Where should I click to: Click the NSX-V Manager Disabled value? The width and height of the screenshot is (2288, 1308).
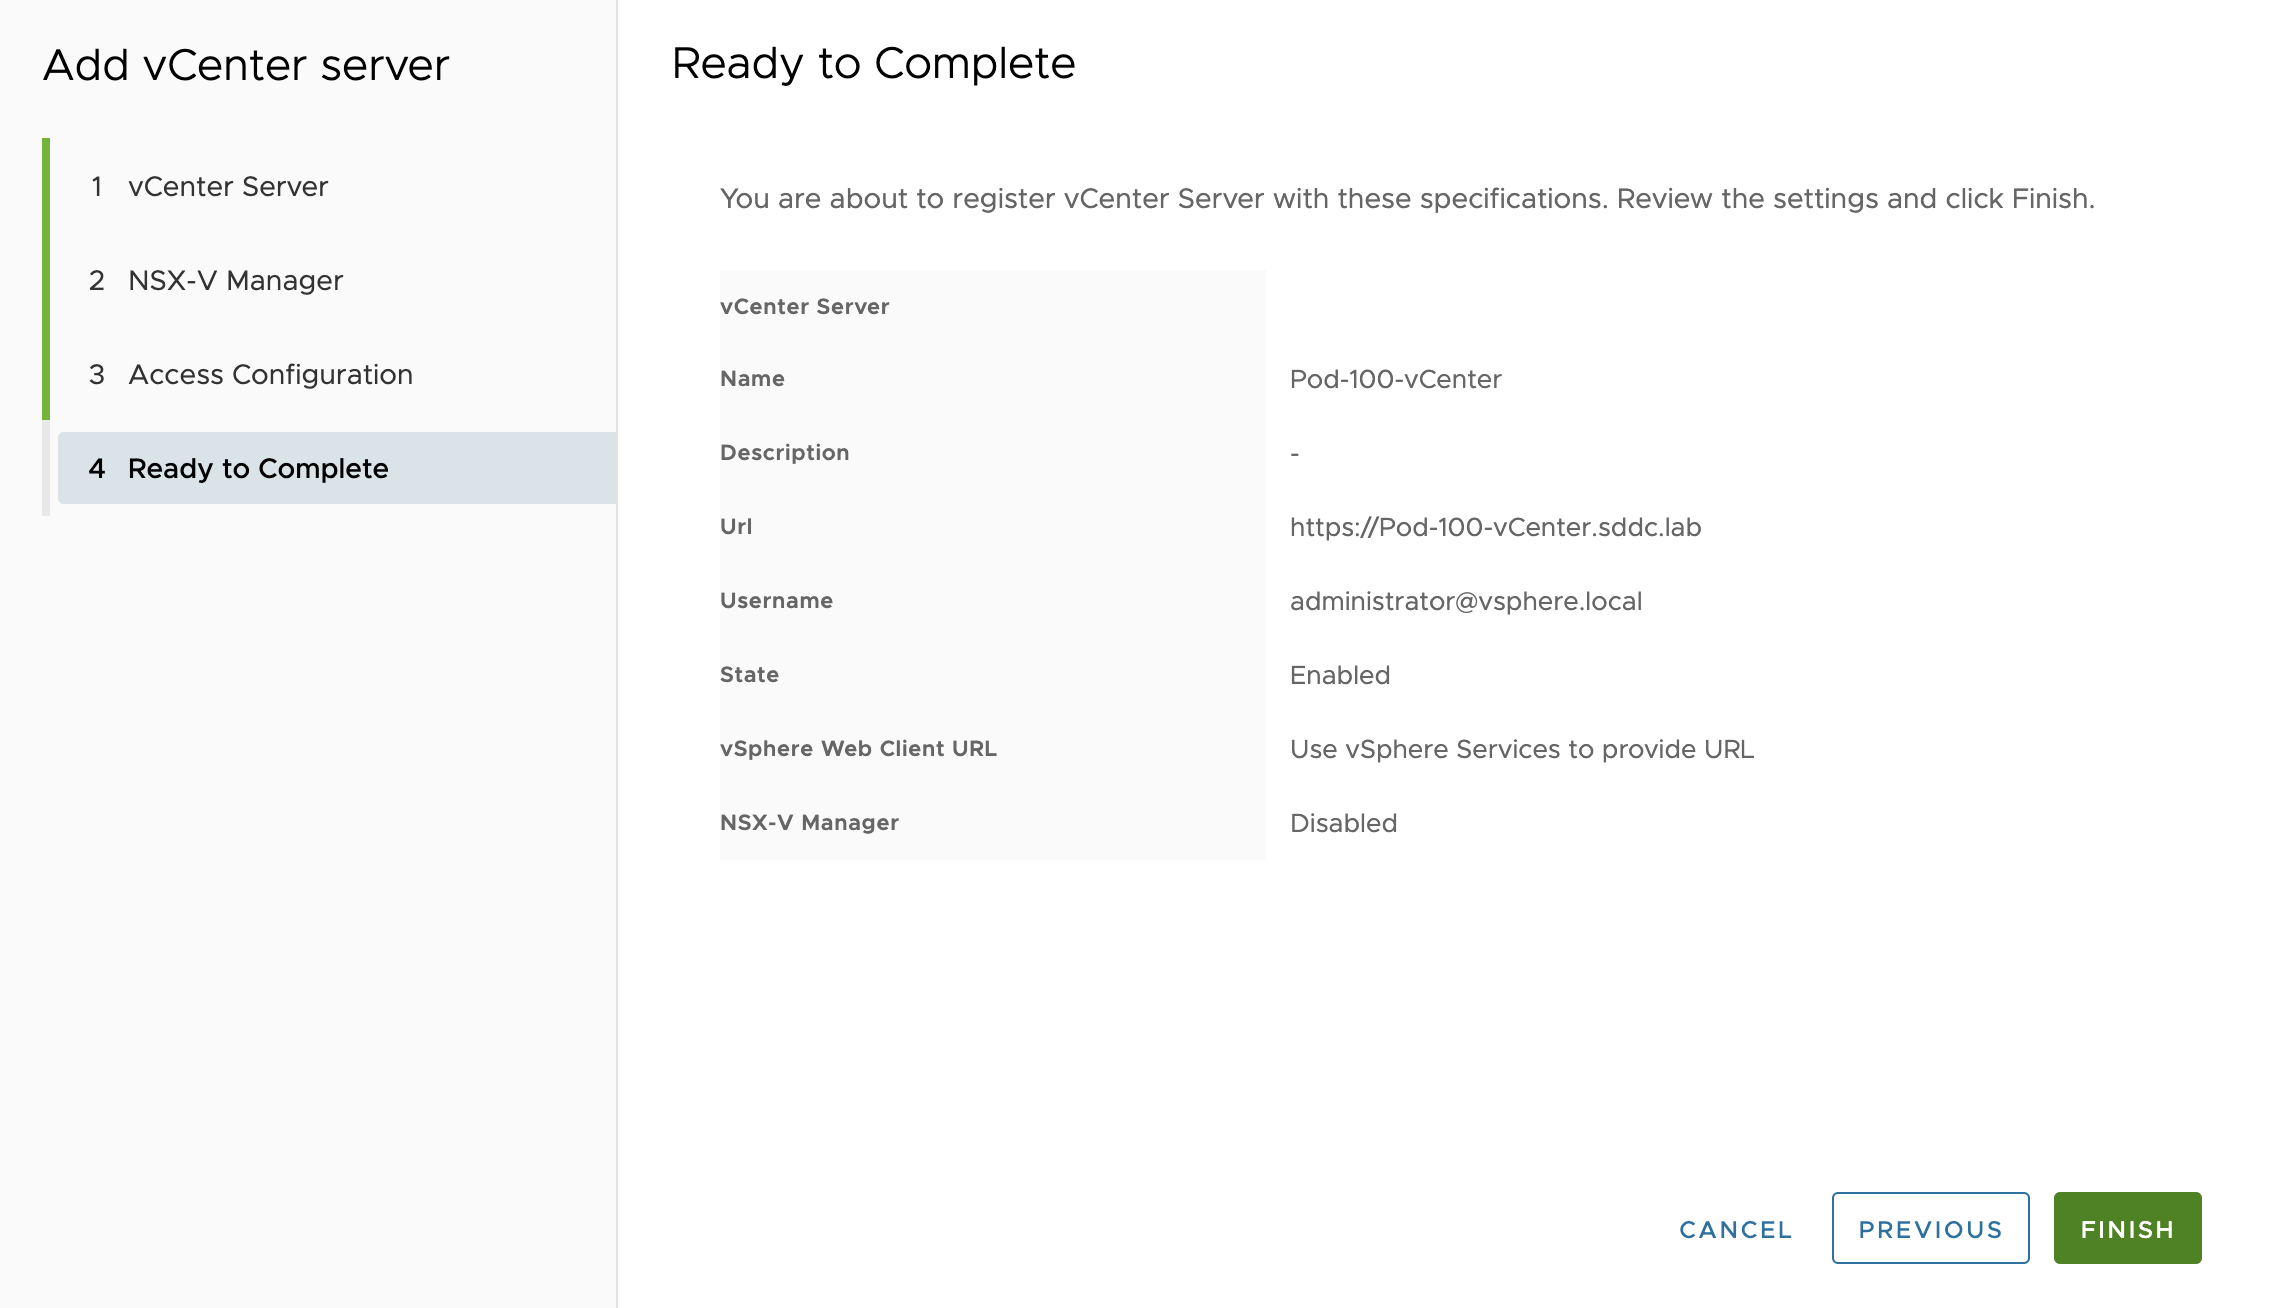1343,824
